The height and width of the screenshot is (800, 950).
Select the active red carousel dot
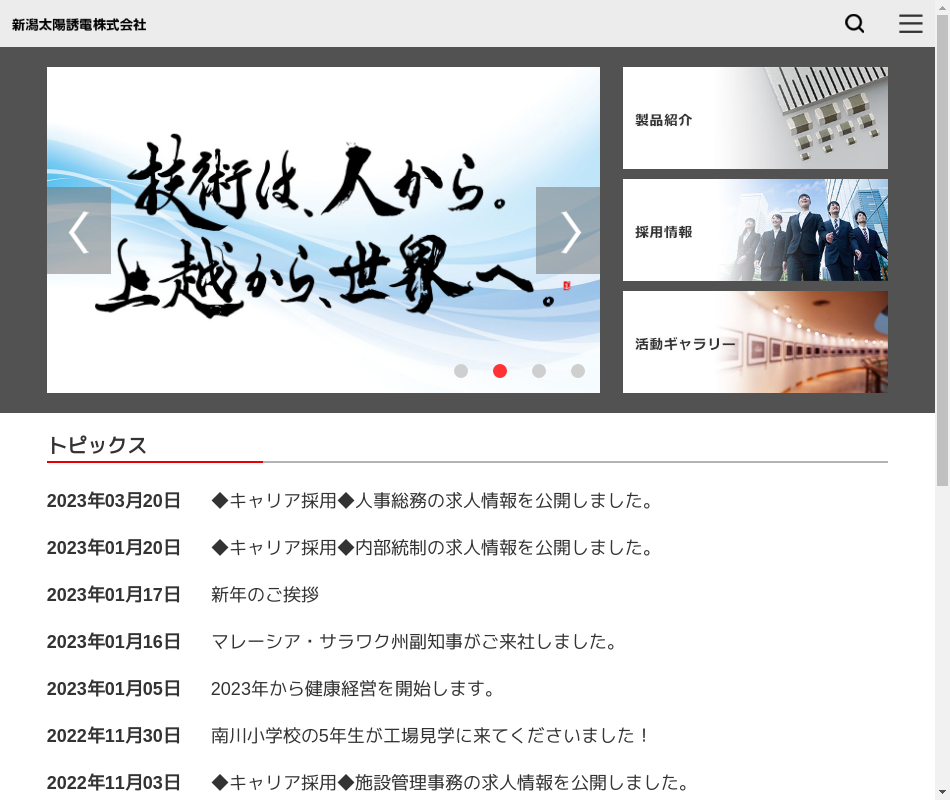500,371
